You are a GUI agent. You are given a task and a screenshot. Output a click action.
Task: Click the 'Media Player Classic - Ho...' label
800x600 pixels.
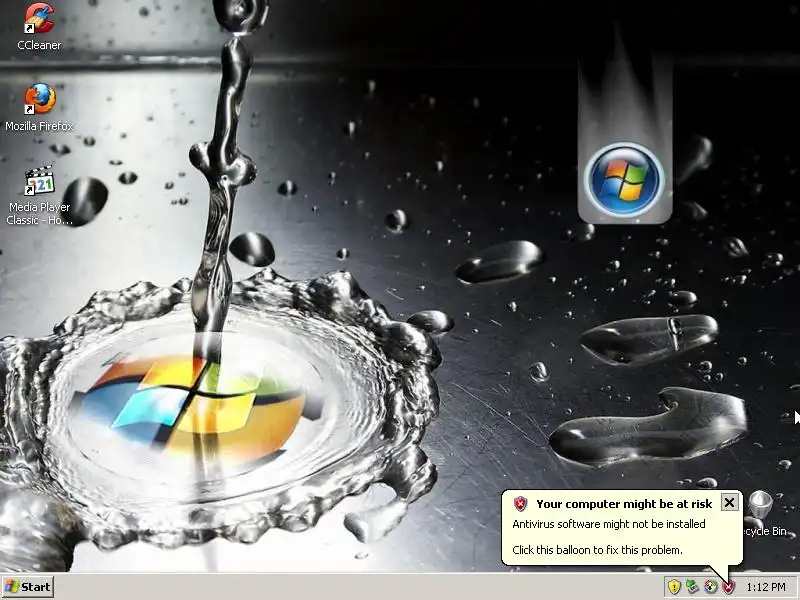39,213
